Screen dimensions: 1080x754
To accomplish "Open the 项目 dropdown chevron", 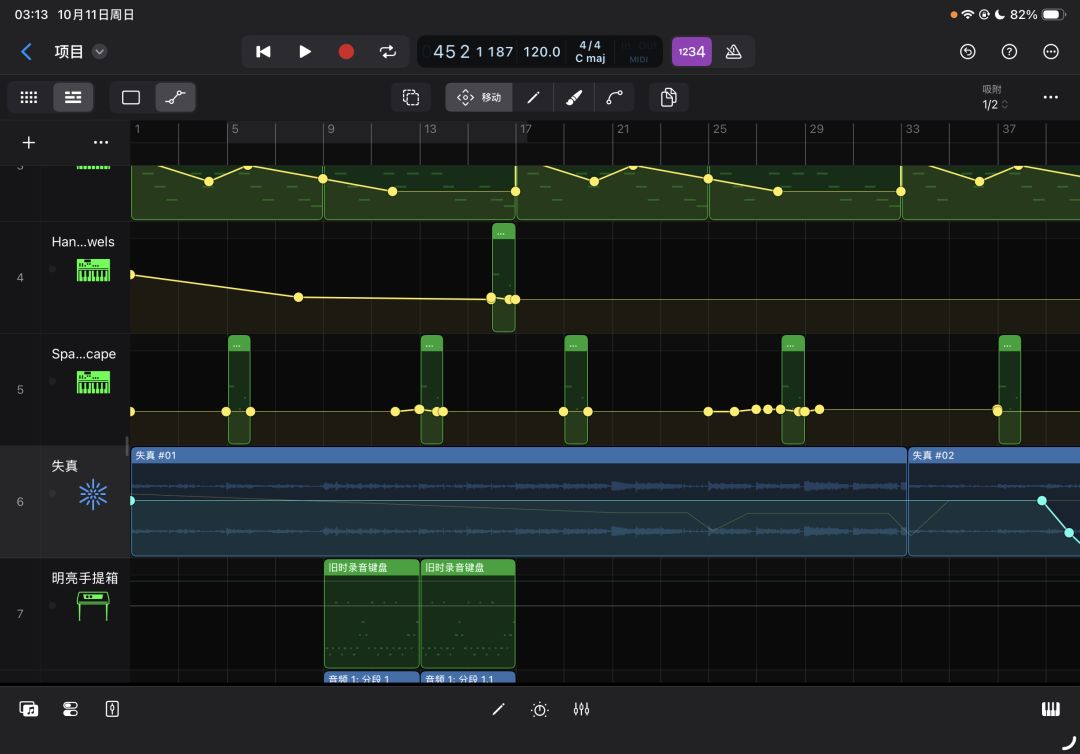I will [100, 52].
